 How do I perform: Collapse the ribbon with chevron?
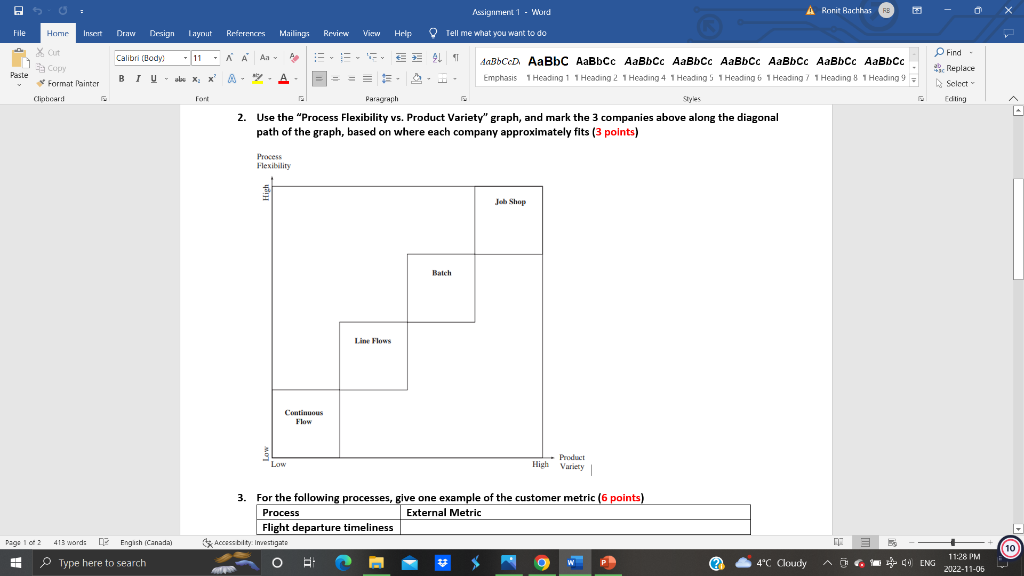click(1013, 99)
